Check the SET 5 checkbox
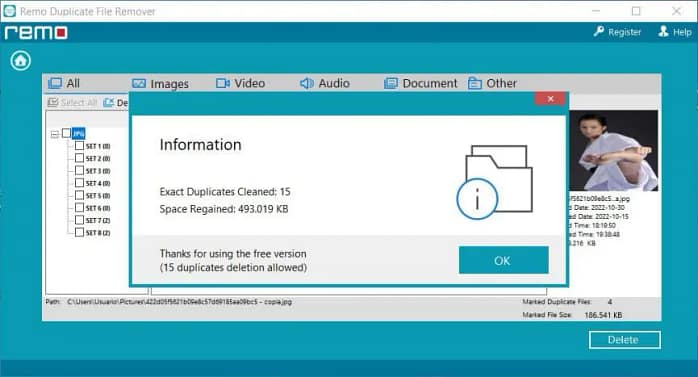The height and width of the screenshot is (377, 698). [79, 195]
